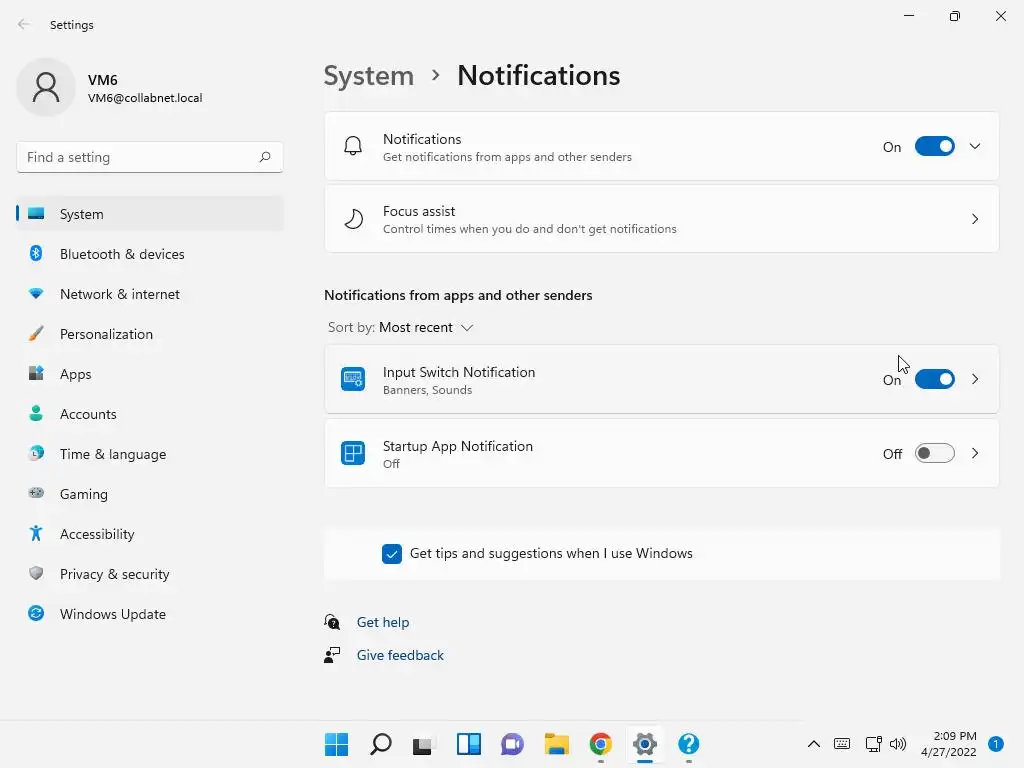Screen dimensions: 1024x768
Task: Open the Personalization settings category
Action: pyautogui.click(x=106, y=334)
